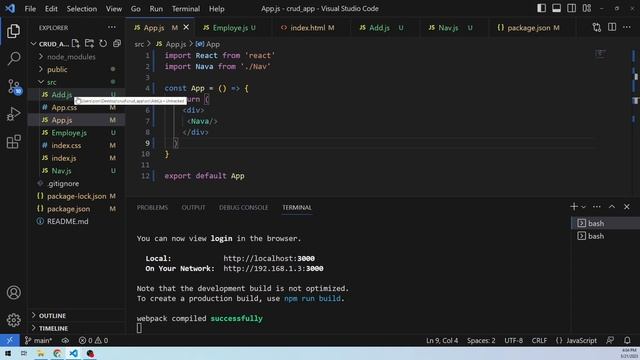640x360 pixels.
Task: Click the editor minimap
Action: pos(600,53)
